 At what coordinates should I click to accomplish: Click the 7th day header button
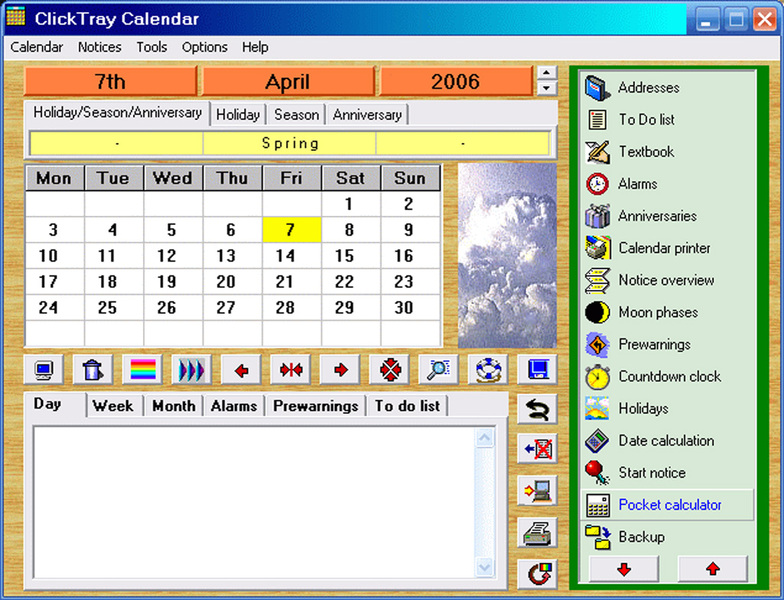pyautogui.click(x=110, y=82)
